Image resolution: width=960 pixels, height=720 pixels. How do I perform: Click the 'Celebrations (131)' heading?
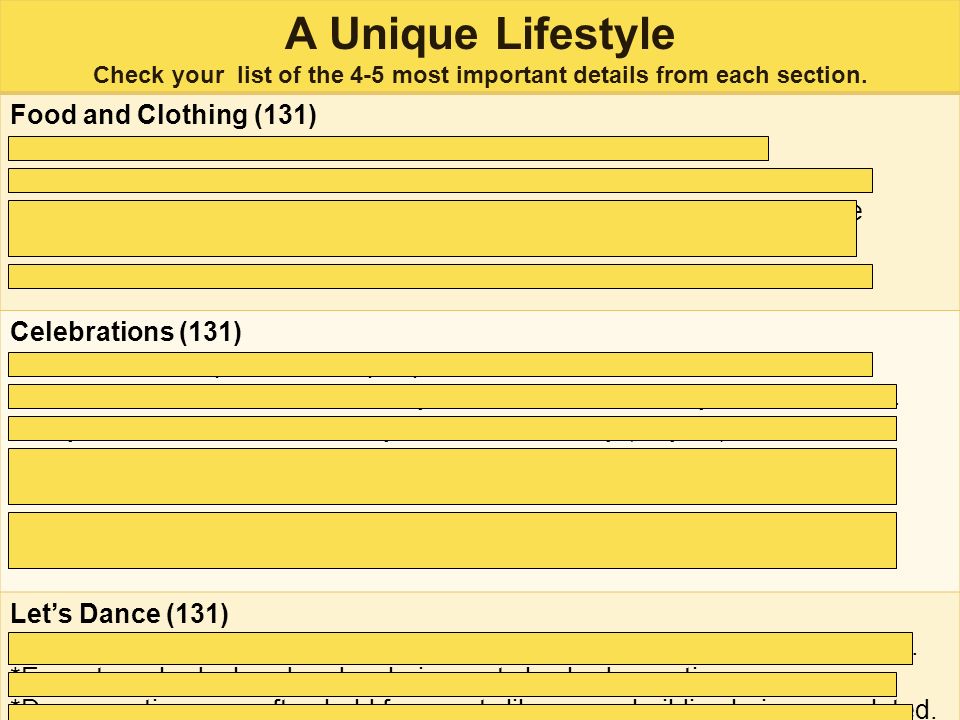126,331
